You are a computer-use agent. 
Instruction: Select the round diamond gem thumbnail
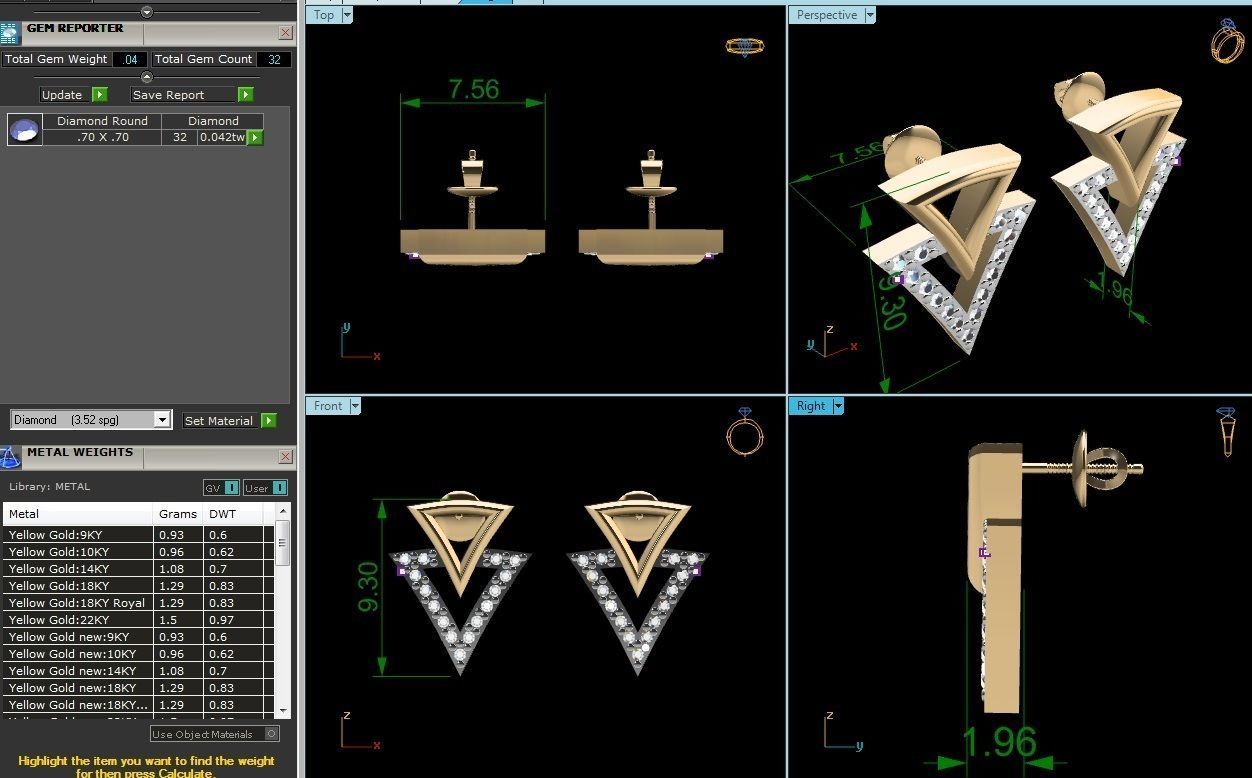(x=25, y=129)
